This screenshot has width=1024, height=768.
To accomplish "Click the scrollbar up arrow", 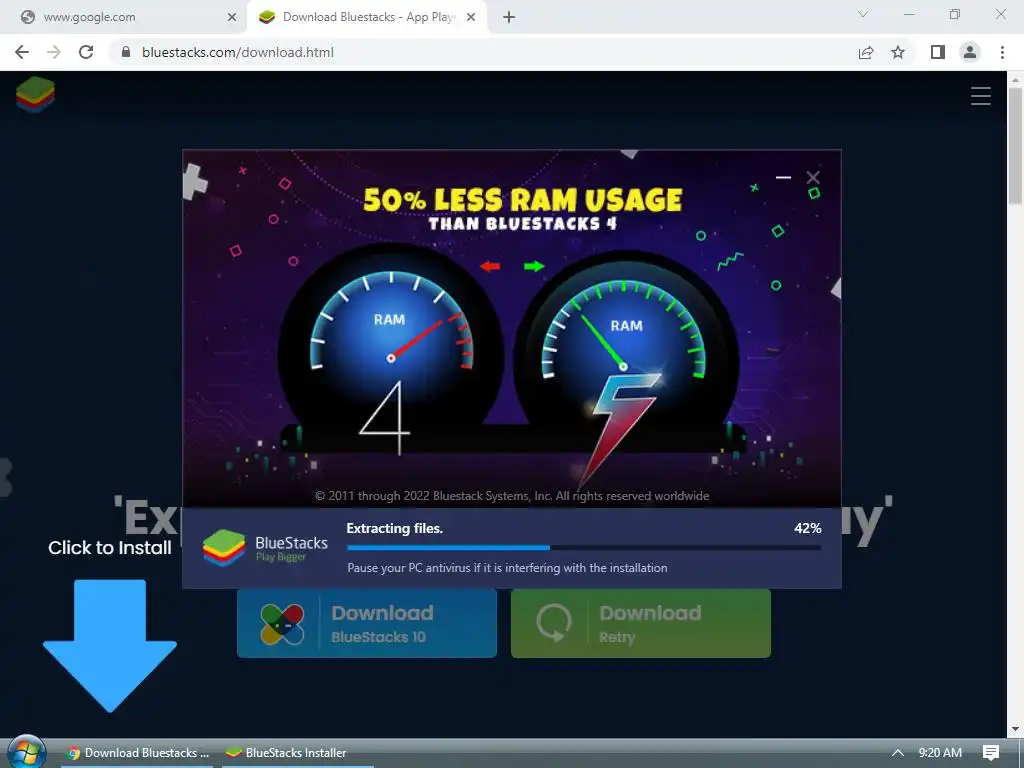I will [1015, 79].
